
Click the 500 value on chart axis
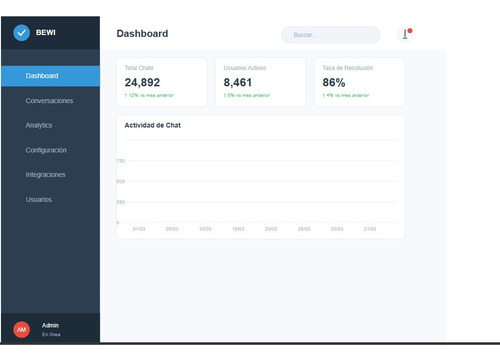[121, 182]
